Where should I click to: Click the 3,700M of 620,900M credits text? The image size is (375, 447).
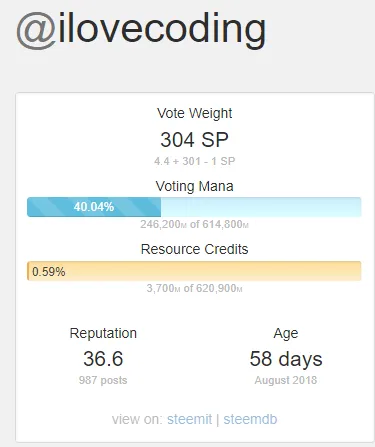pyautogui.click(x=194, y=288)
